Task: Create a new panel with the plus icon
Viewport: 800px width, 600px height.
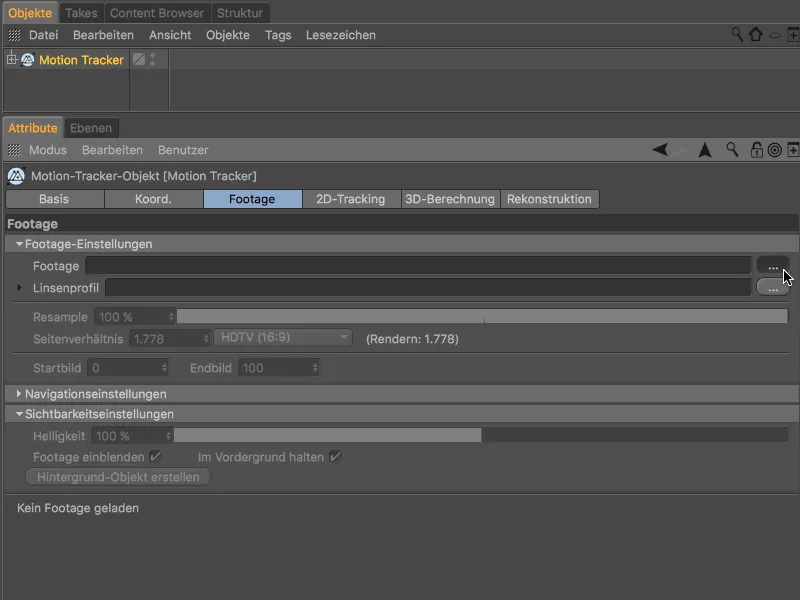Action: click(792, 148)
